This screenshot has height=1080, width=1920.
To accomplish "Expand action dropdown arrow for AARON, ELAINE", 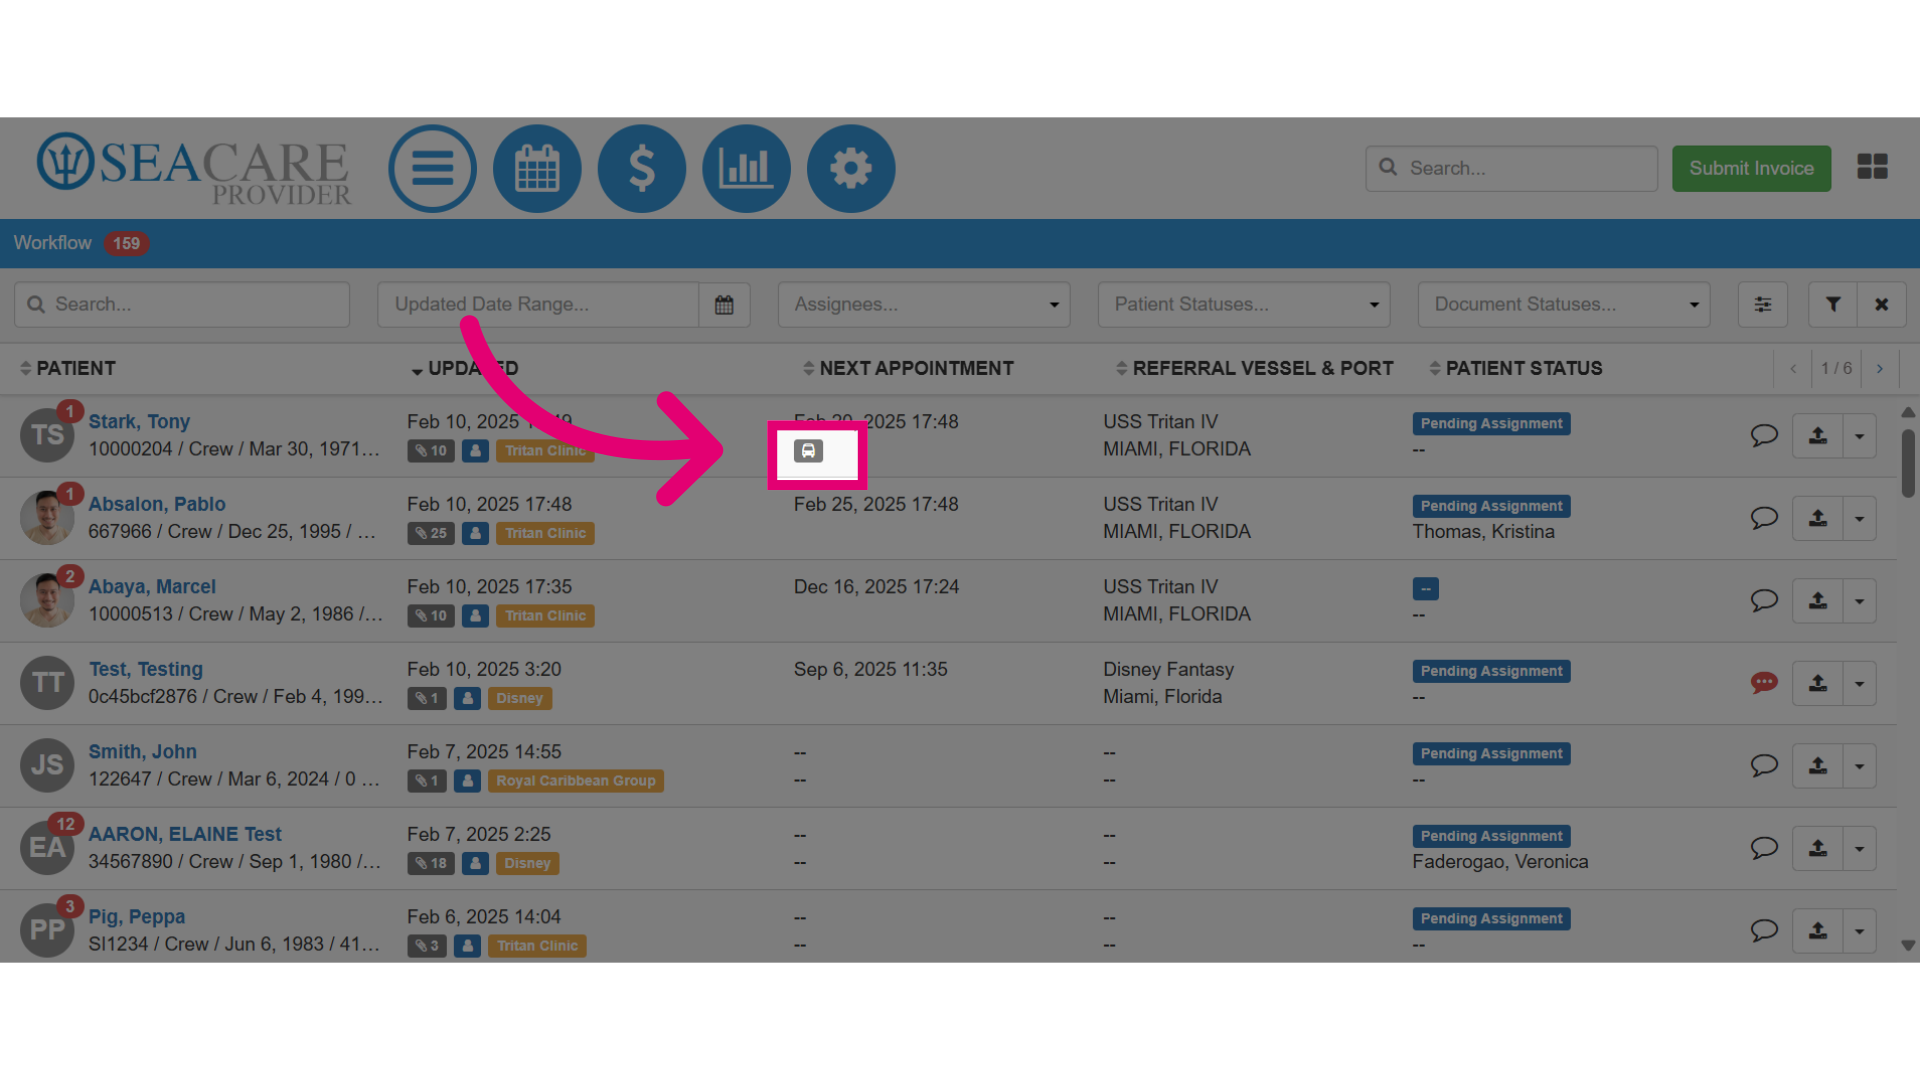I will [1860, 848].
